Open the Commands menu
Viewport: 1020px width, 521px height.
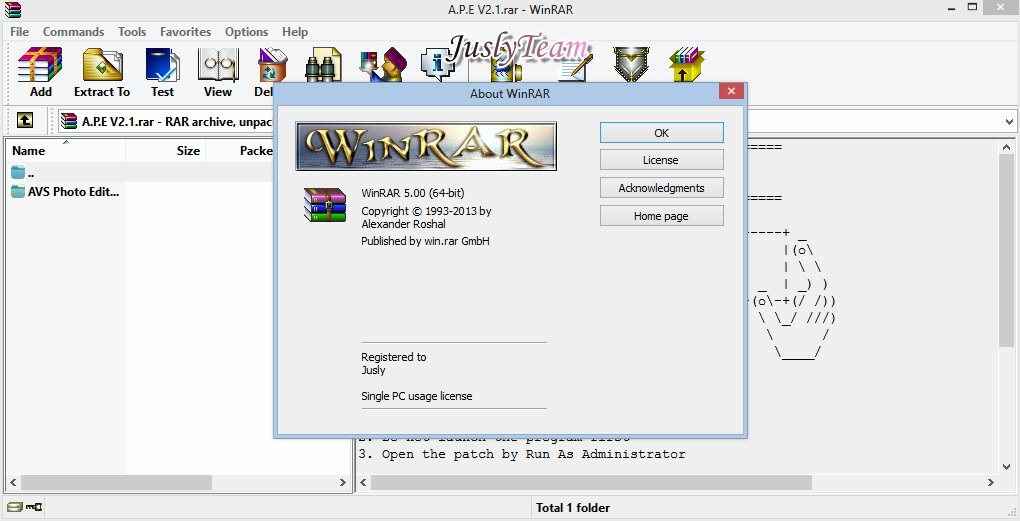74,32
